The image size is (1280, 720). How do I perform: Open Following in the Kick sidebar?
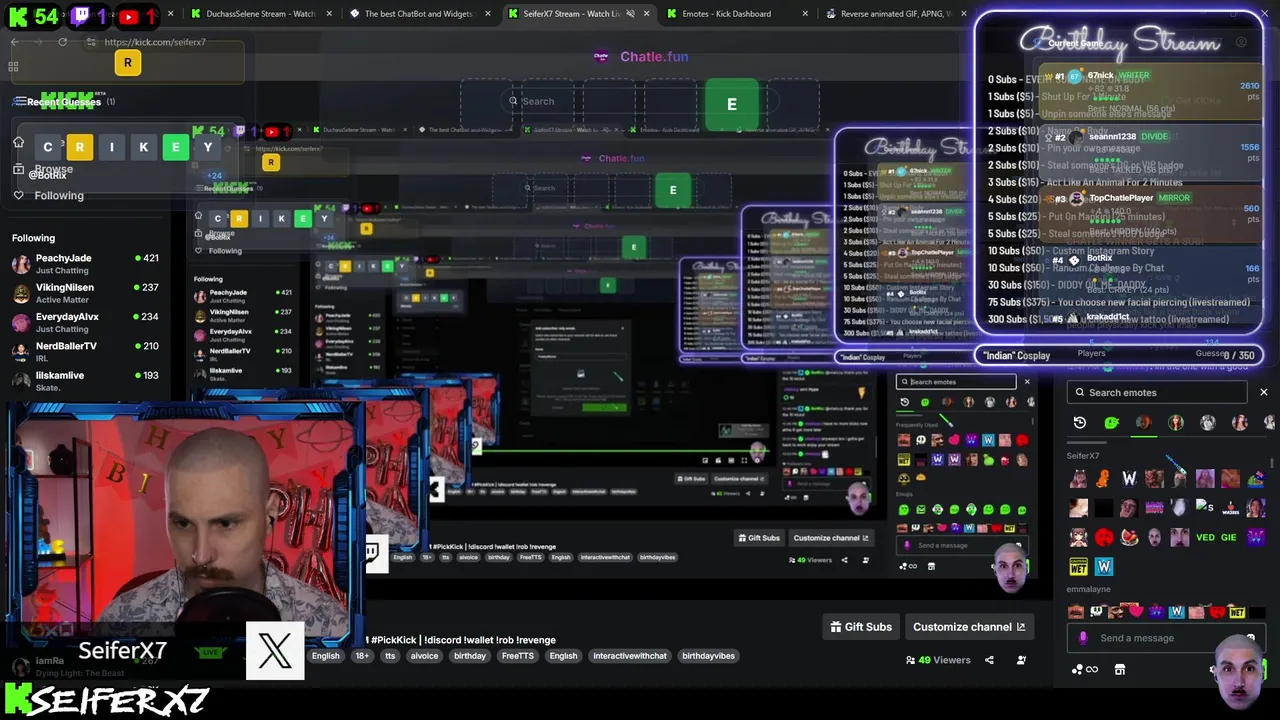[49, 196]
